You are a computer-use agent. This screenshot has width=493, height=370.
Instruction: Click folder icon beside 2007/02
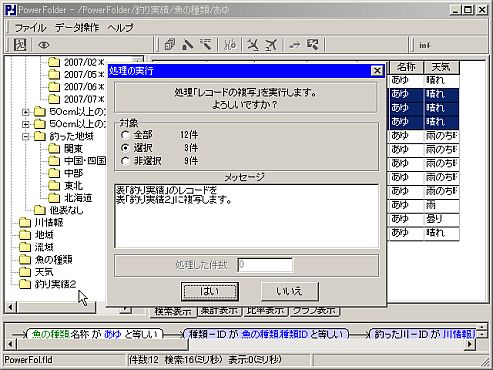coord(54,62)
